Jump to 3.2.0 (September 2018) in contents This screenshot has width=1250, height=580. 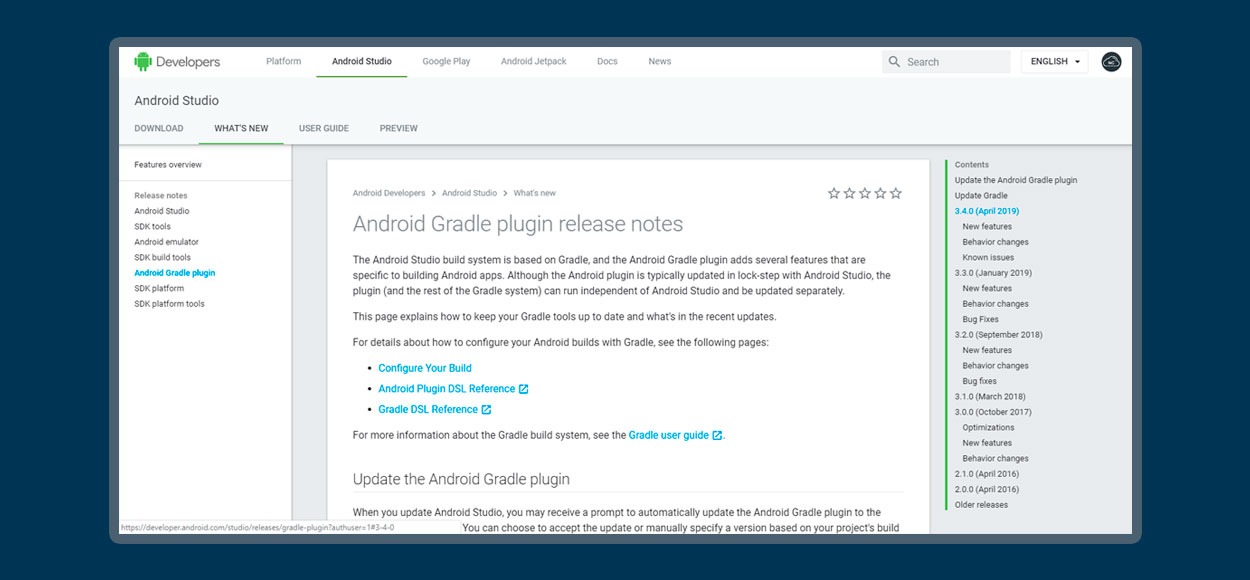point(999,335)
